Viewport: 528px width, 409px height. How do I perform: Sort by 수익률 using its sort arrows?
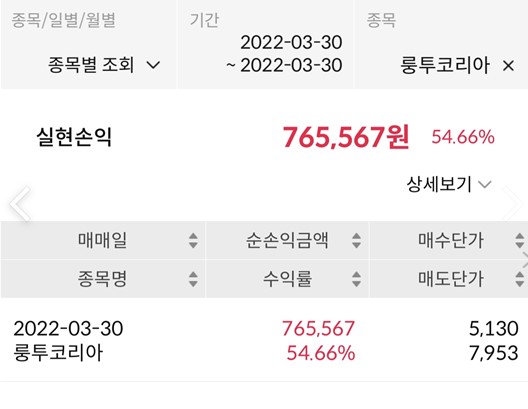(356, 279)
